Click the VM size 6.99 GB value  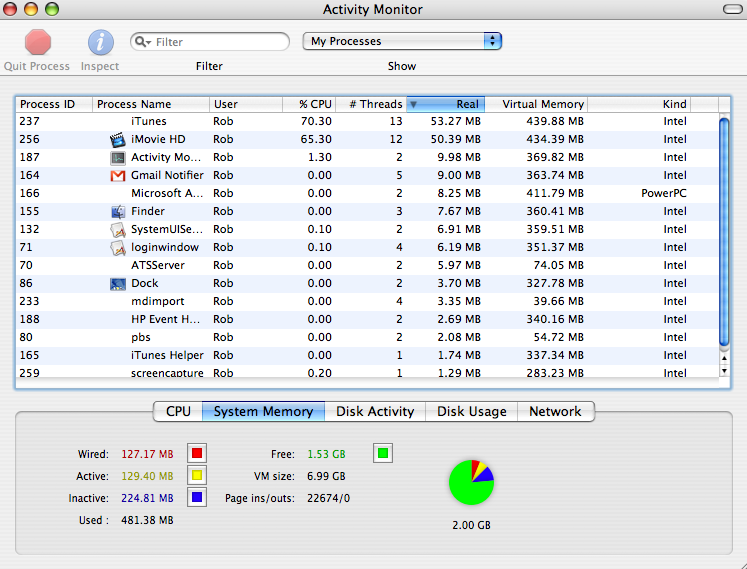coord(326,476)
